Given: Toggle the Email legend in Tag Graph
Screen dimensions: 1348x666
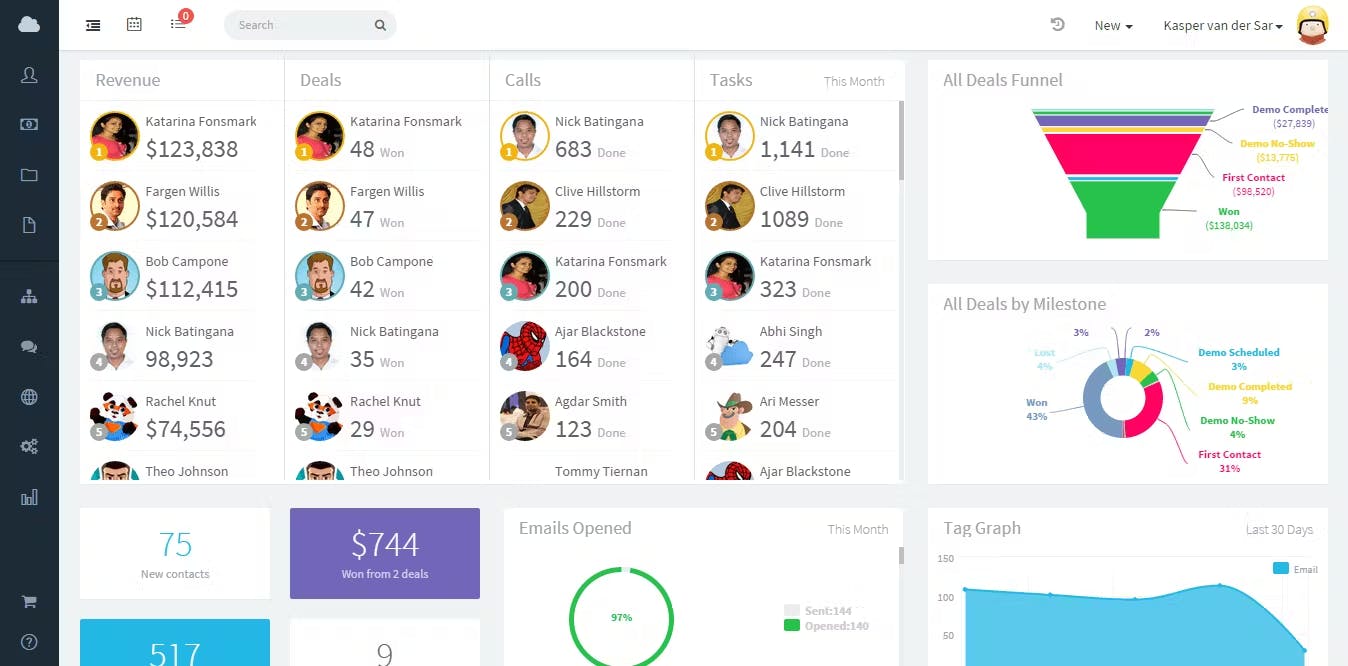Looking at the screenshot, I should [1295, 569].
